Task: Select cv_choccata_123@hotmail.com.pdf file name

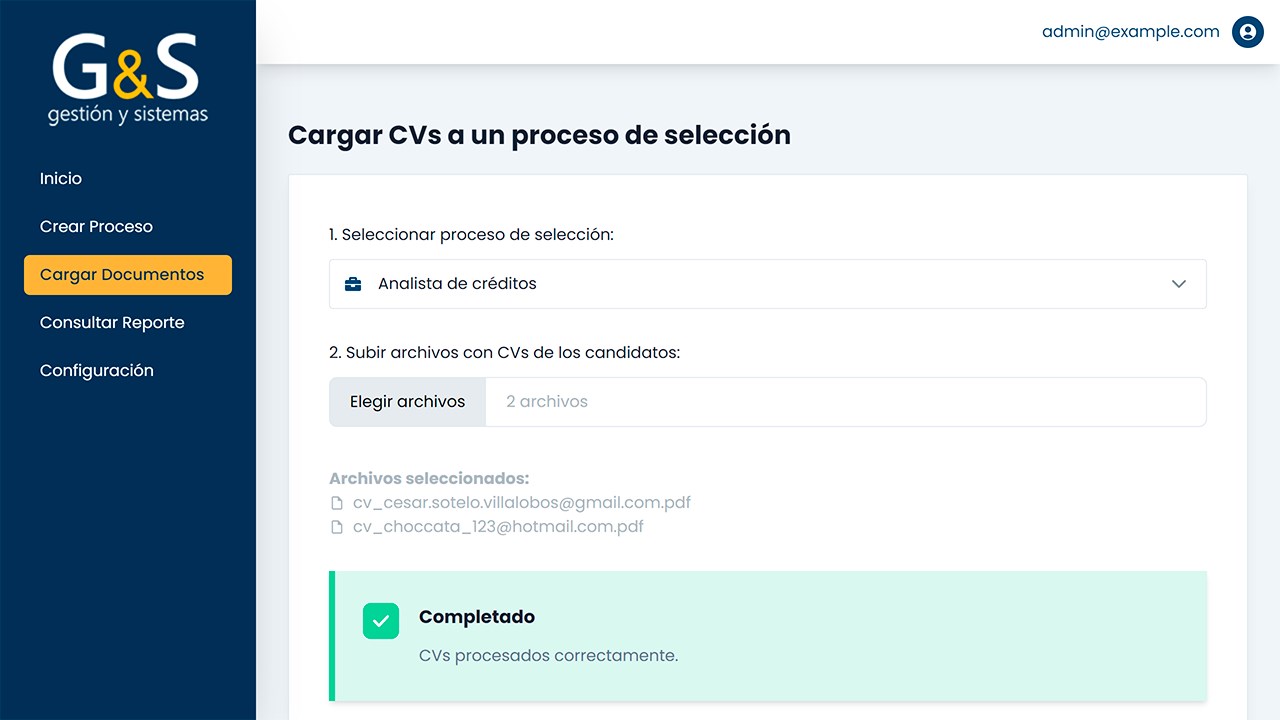Action: pos(498,527)
